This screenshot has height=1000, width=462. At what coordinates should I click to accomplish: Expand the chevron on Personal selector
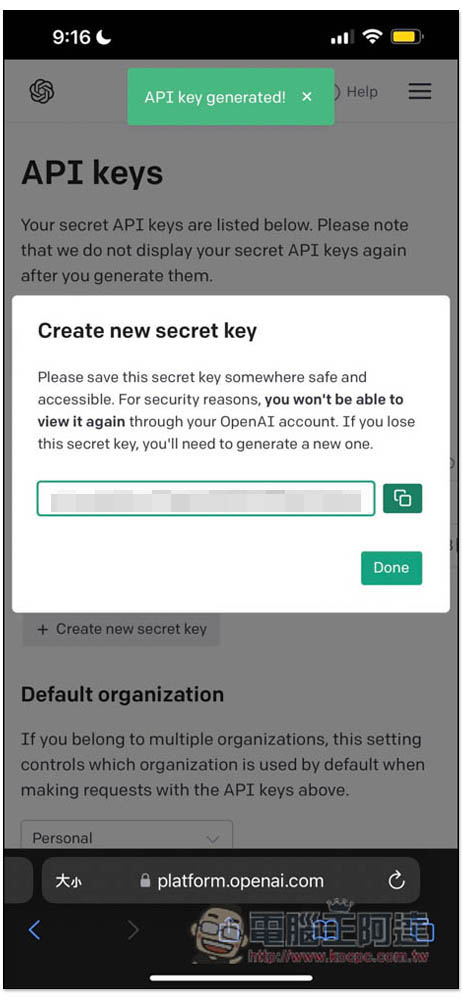click(213, 839)
